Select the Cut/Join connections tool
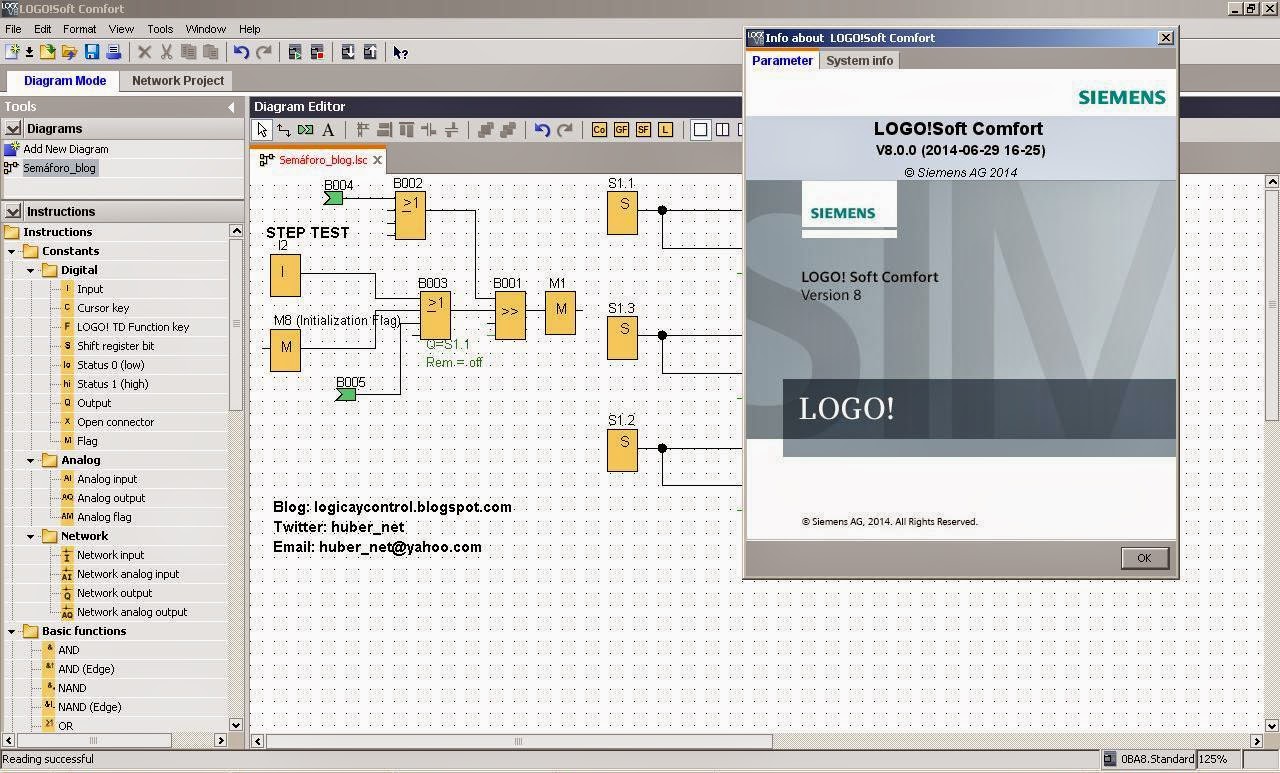 click(x=306, y=130)
